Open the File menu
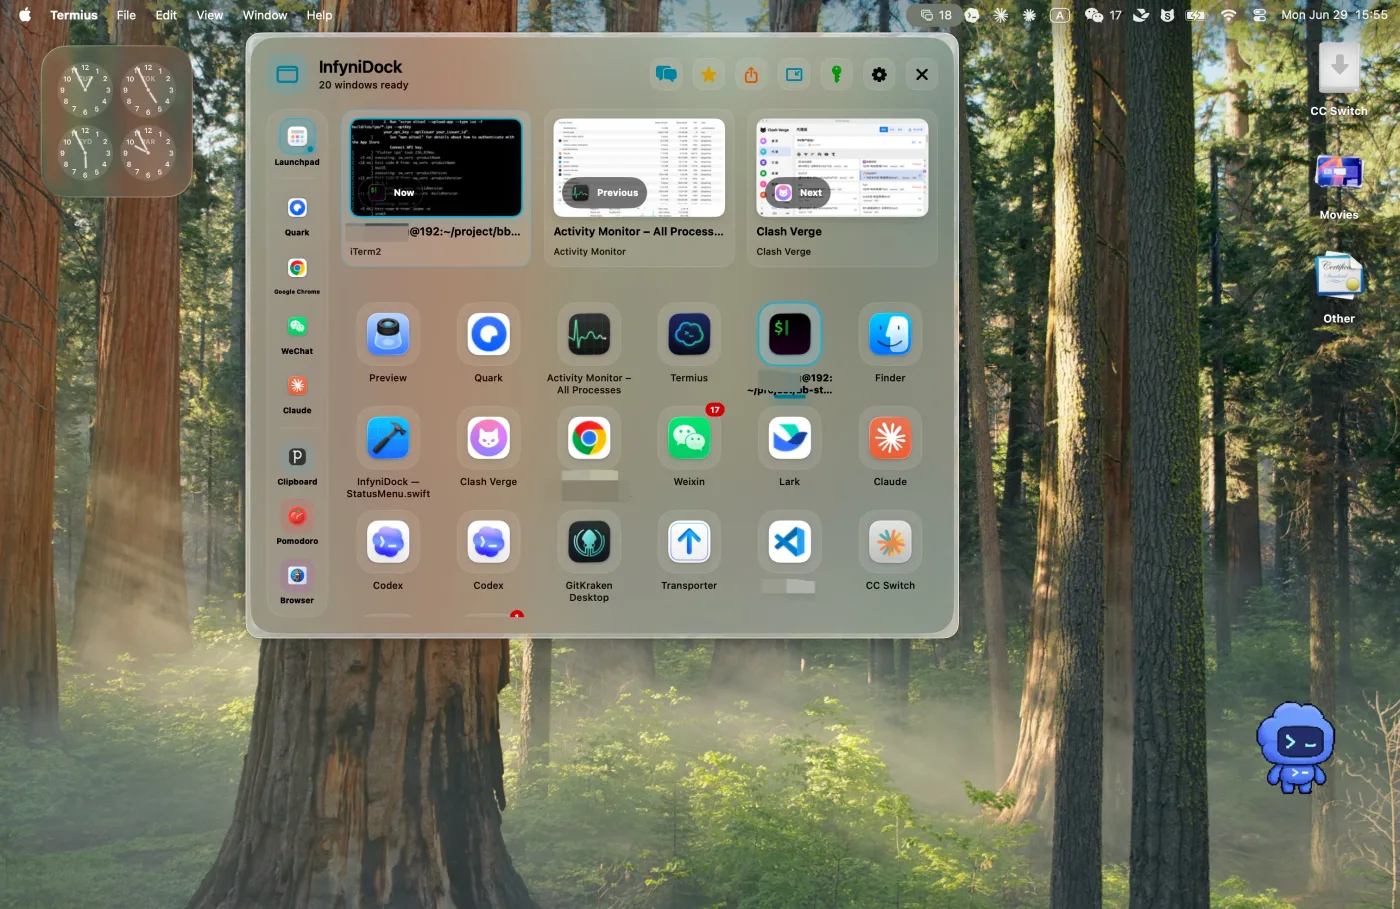Image resolution: width=1400 pixels, height=909 pixels. point(126,15)
